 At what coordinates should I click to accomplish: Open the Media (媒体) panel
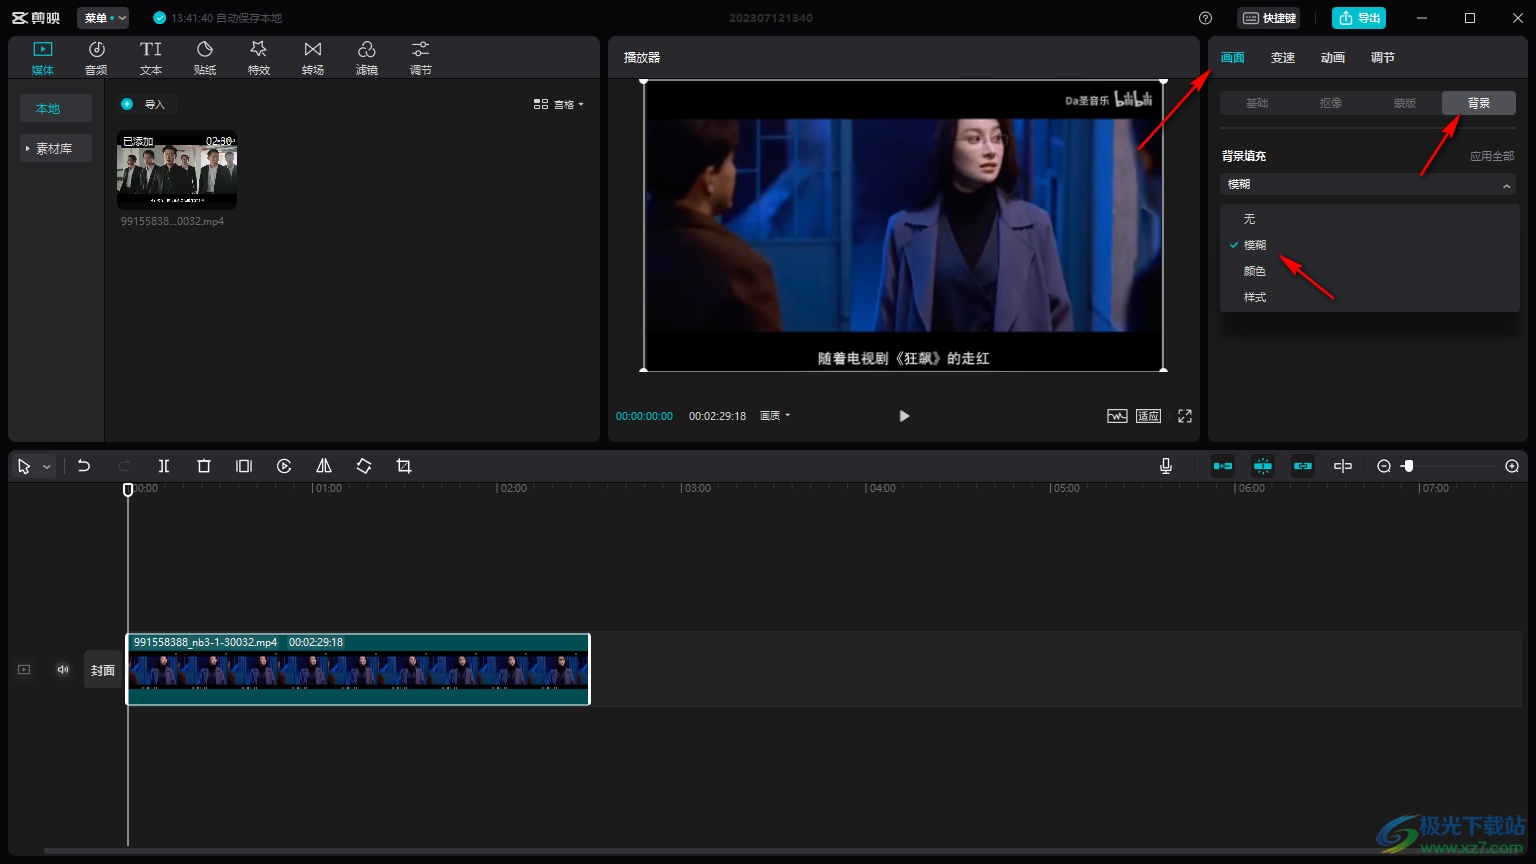pyautogui.click(x=42, y=58)
